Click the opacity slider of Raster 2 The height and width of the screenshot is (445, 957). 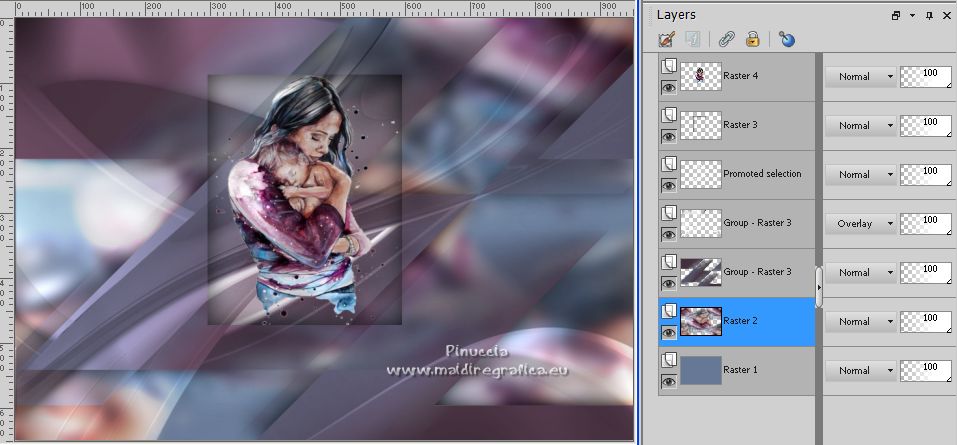click(925, 321)
